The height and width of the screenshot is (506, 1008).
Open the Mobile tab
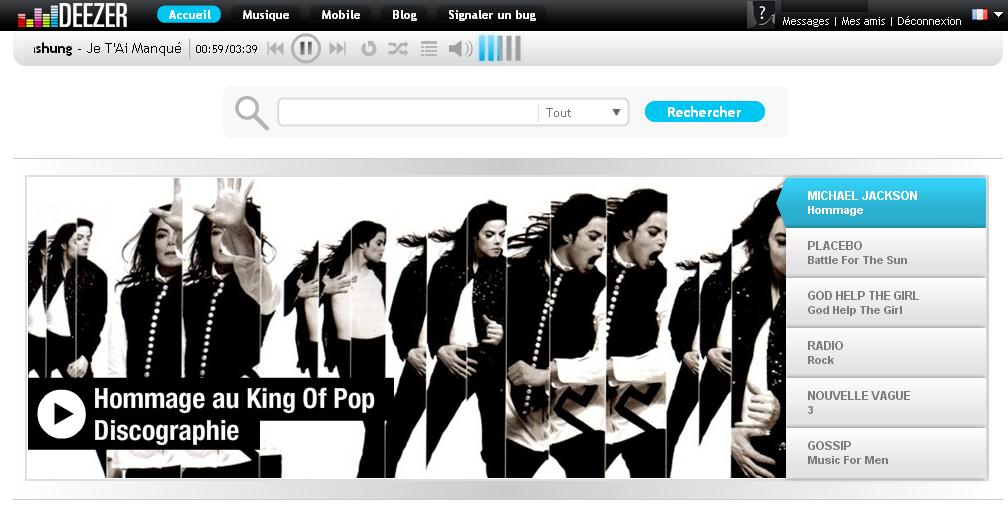click(341, 15)
